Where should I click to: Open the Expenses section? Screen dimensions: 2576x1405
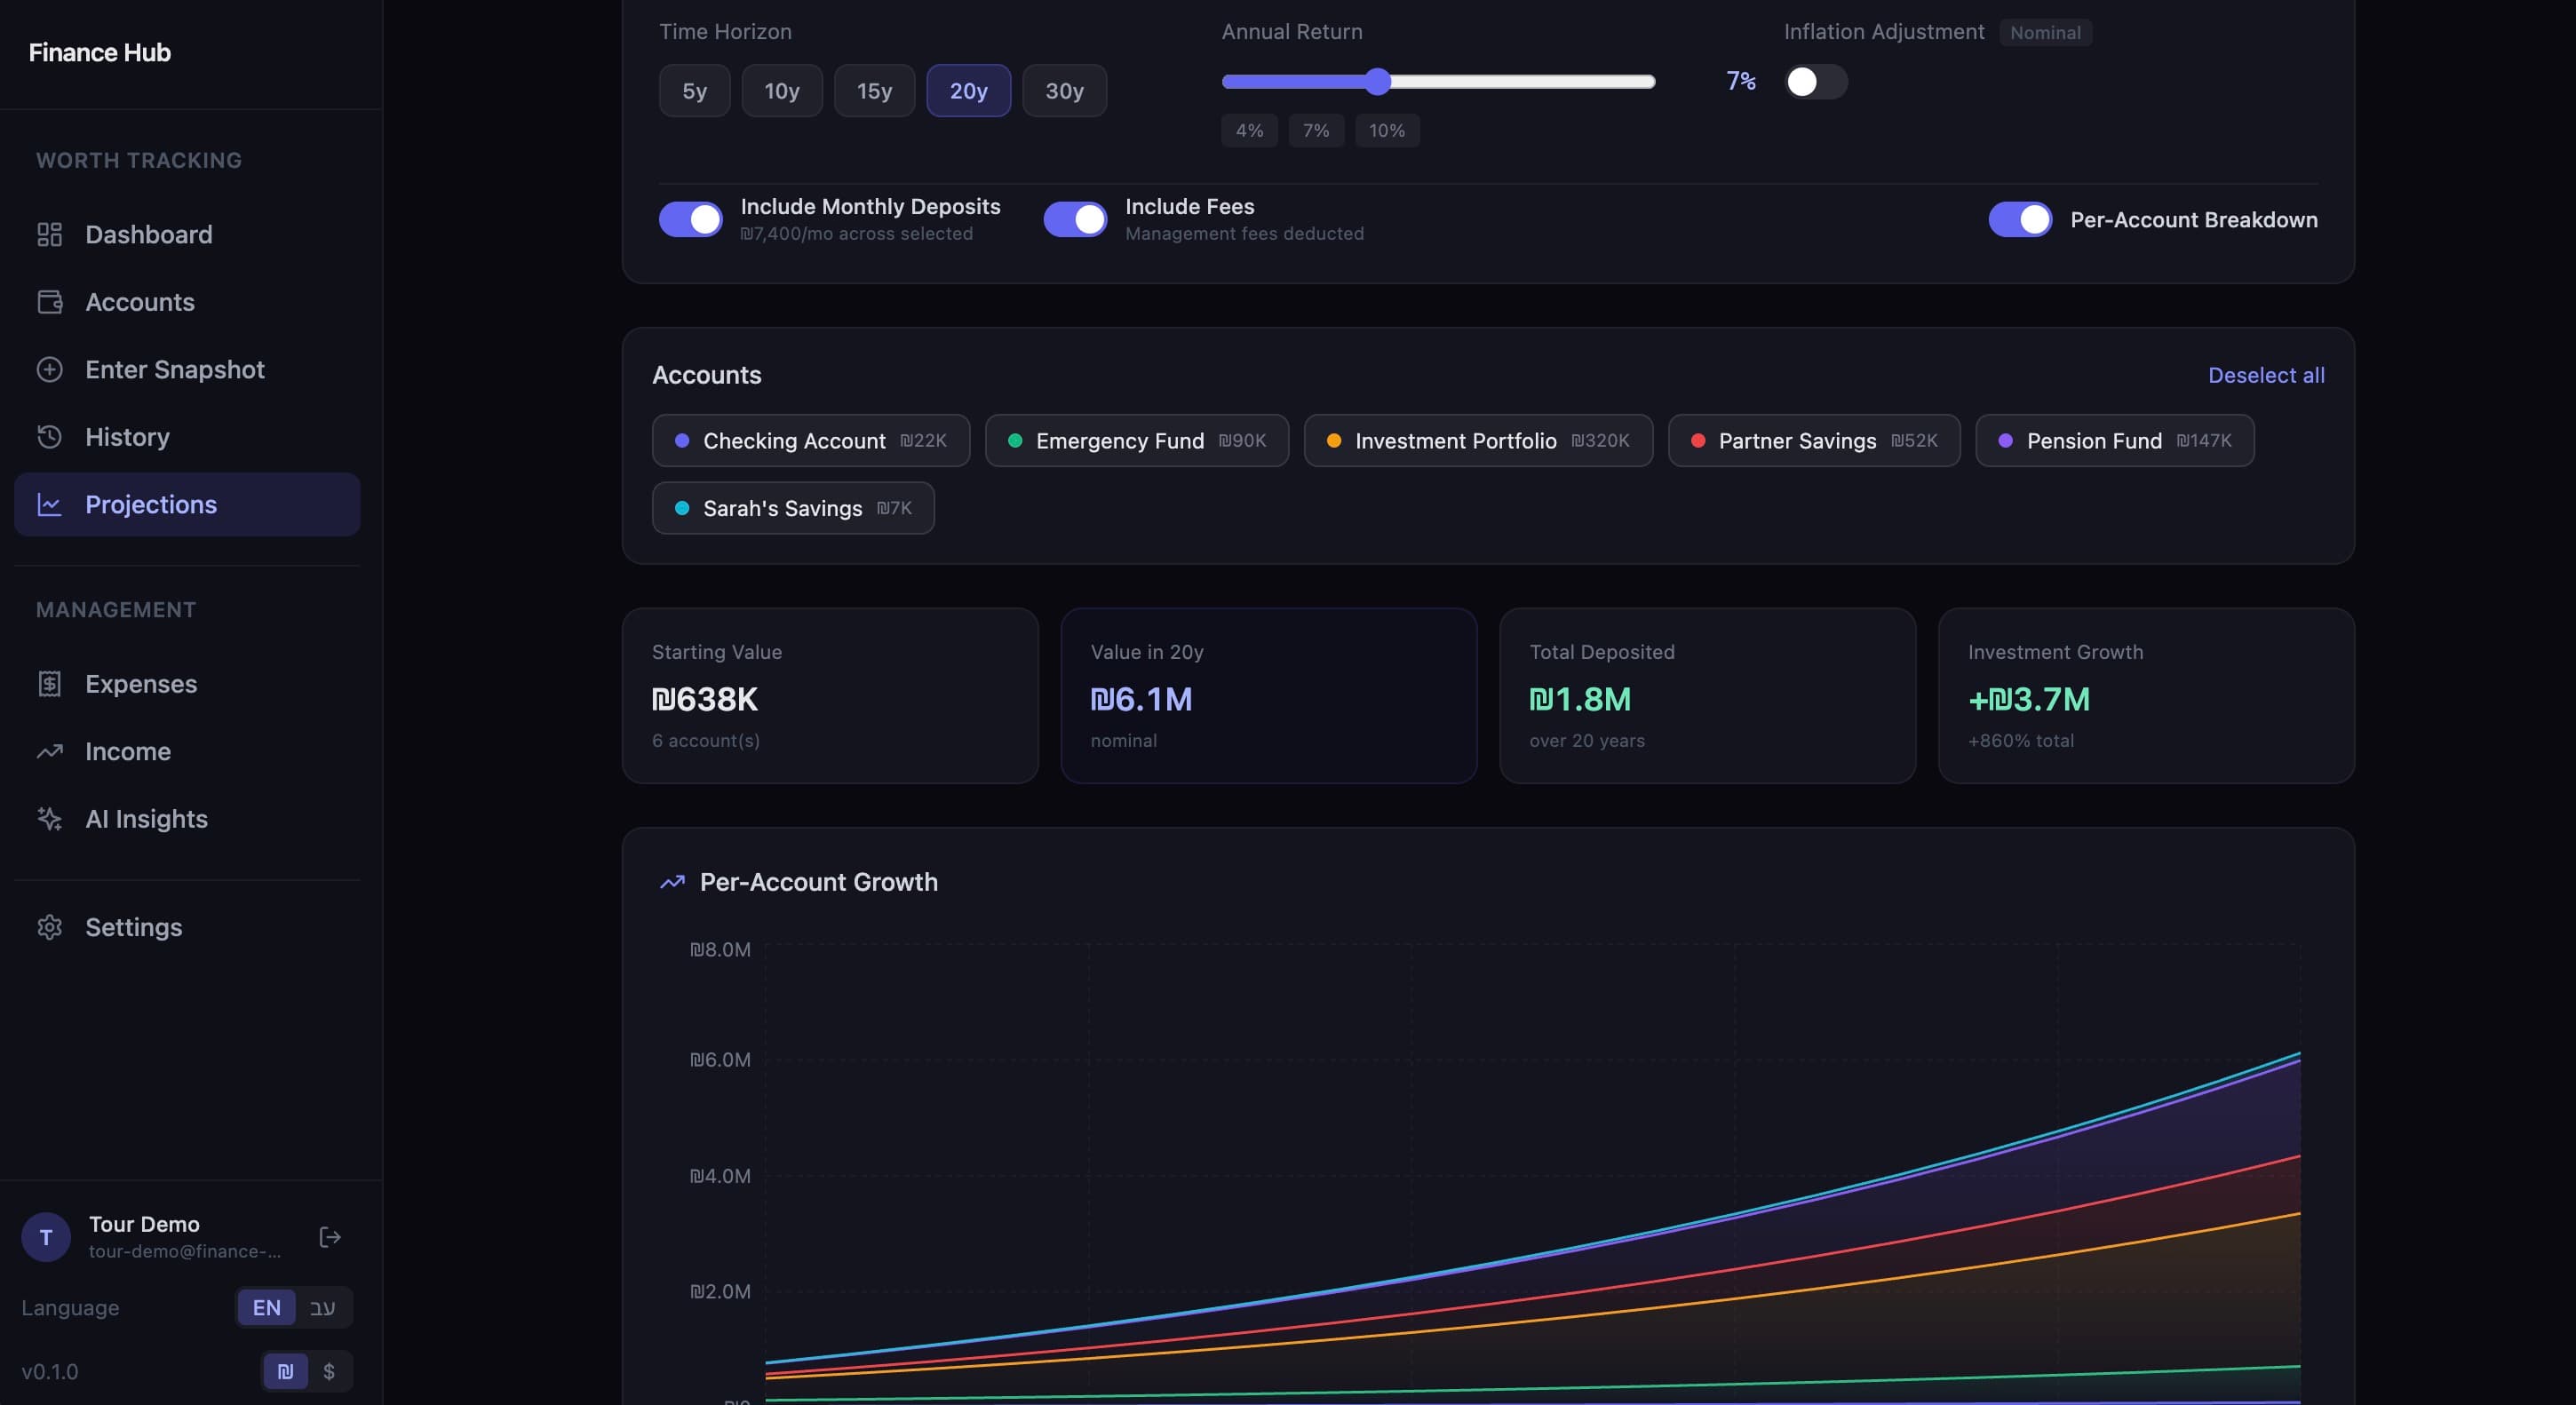[x=187, y=684]
